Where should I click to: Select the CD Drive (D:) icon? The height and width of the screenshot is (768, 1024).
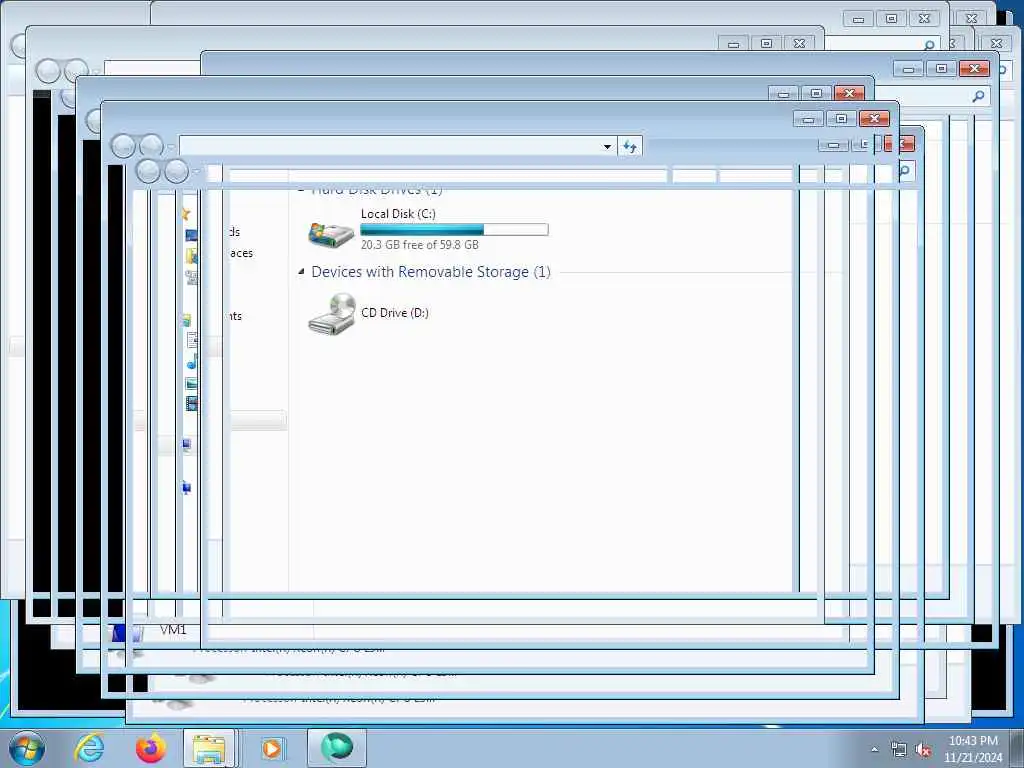point(332,314)
